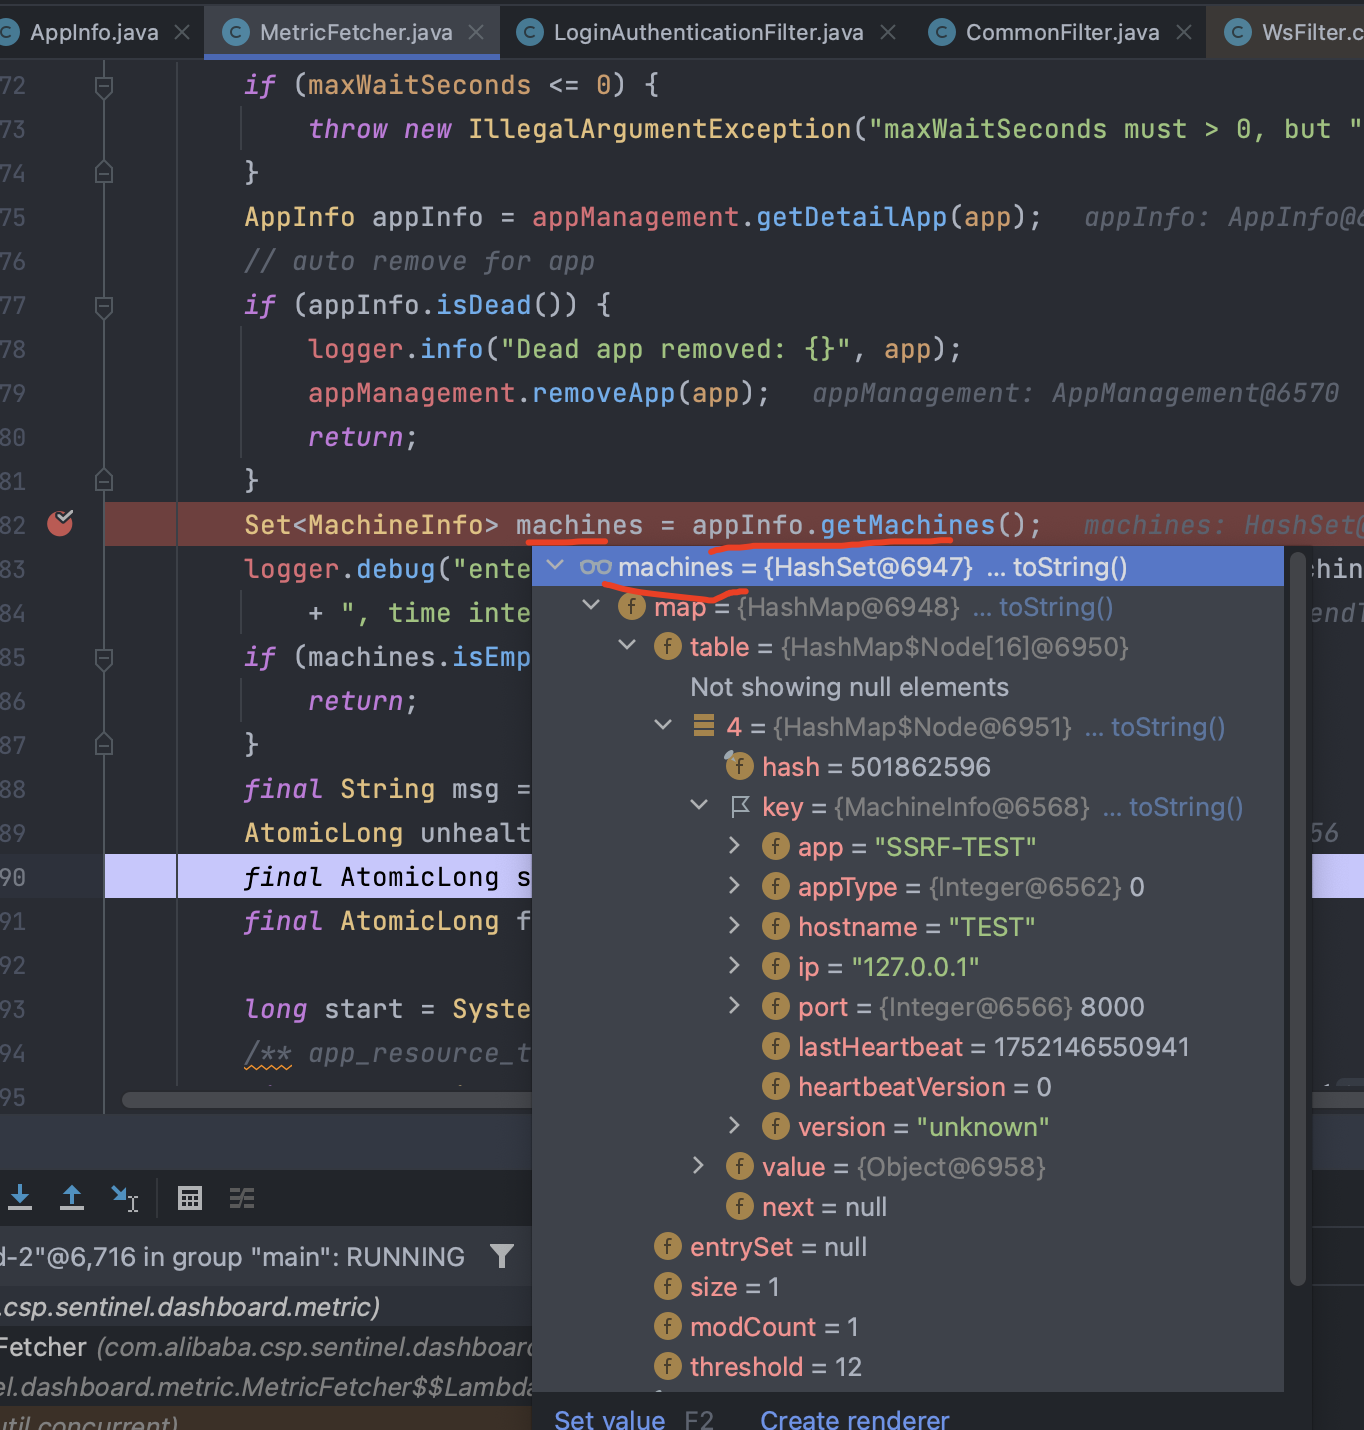Viewport: 1364px width, 1430px height.
Task: Expand the hostname field node
Action: point(735,926)
